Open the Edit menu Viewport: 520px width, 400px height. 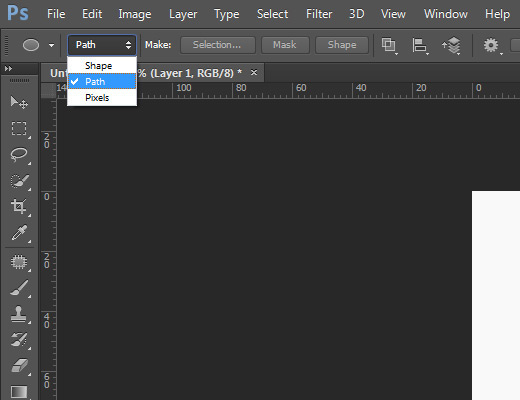(92, 14)
